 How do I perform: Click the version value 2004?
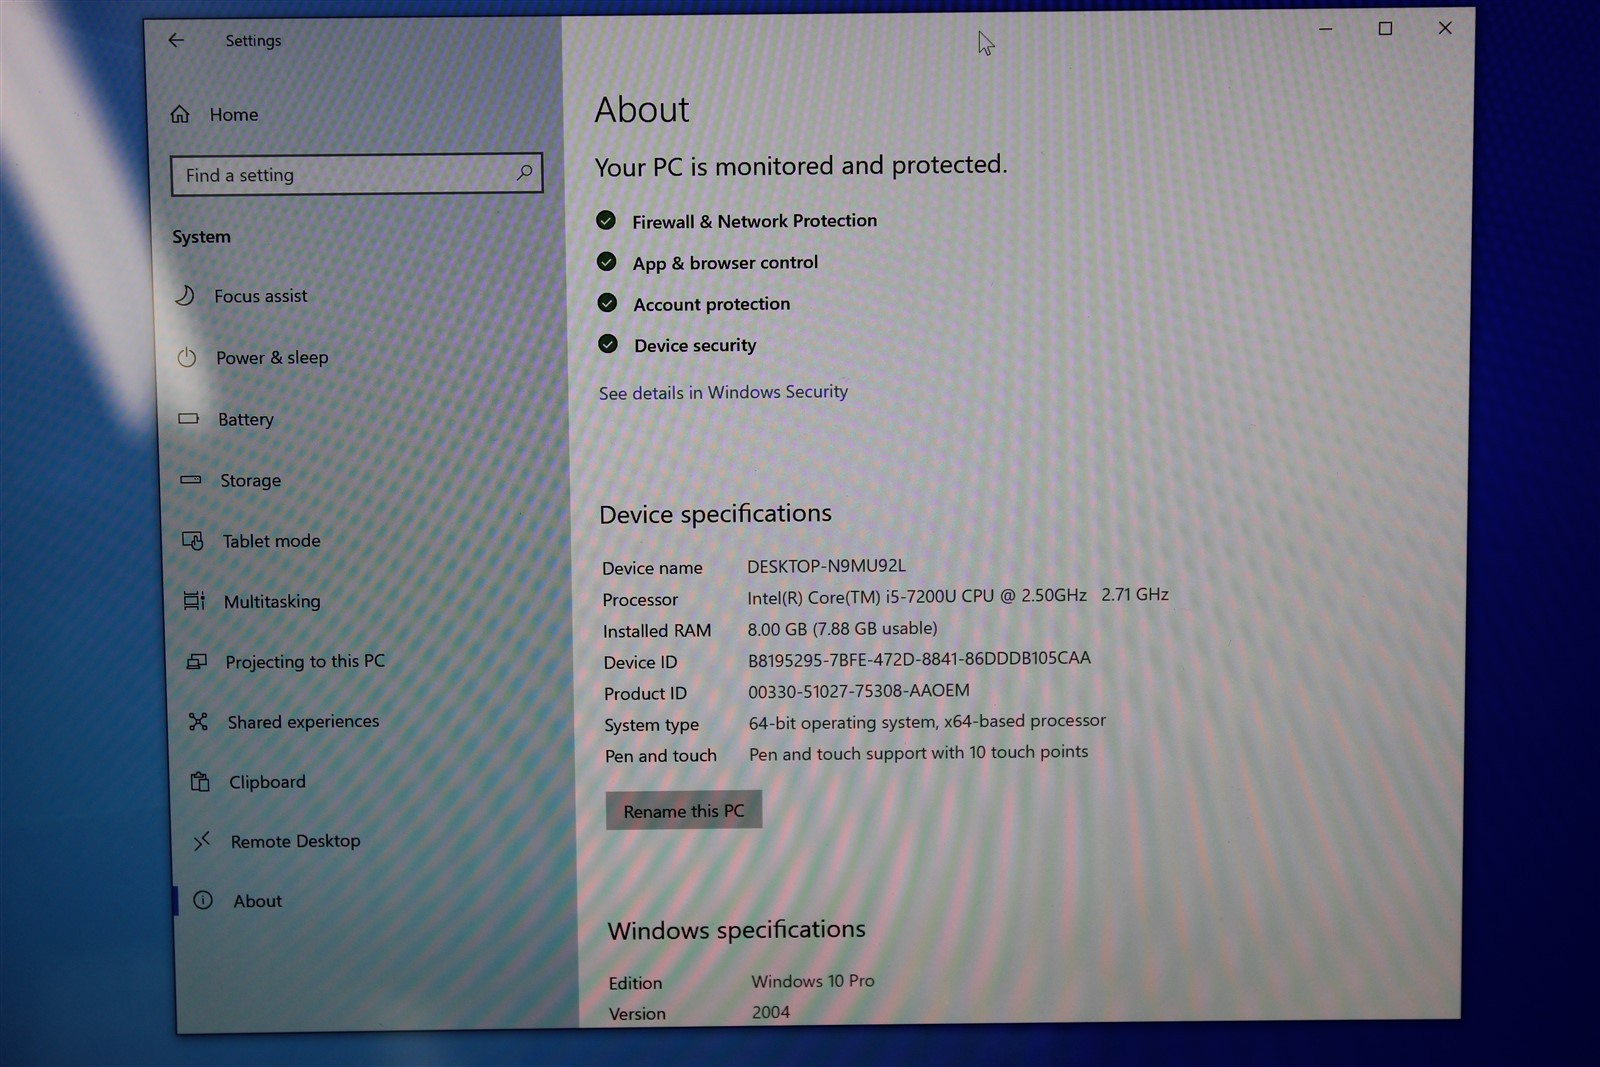click(x=771, y=1012)
